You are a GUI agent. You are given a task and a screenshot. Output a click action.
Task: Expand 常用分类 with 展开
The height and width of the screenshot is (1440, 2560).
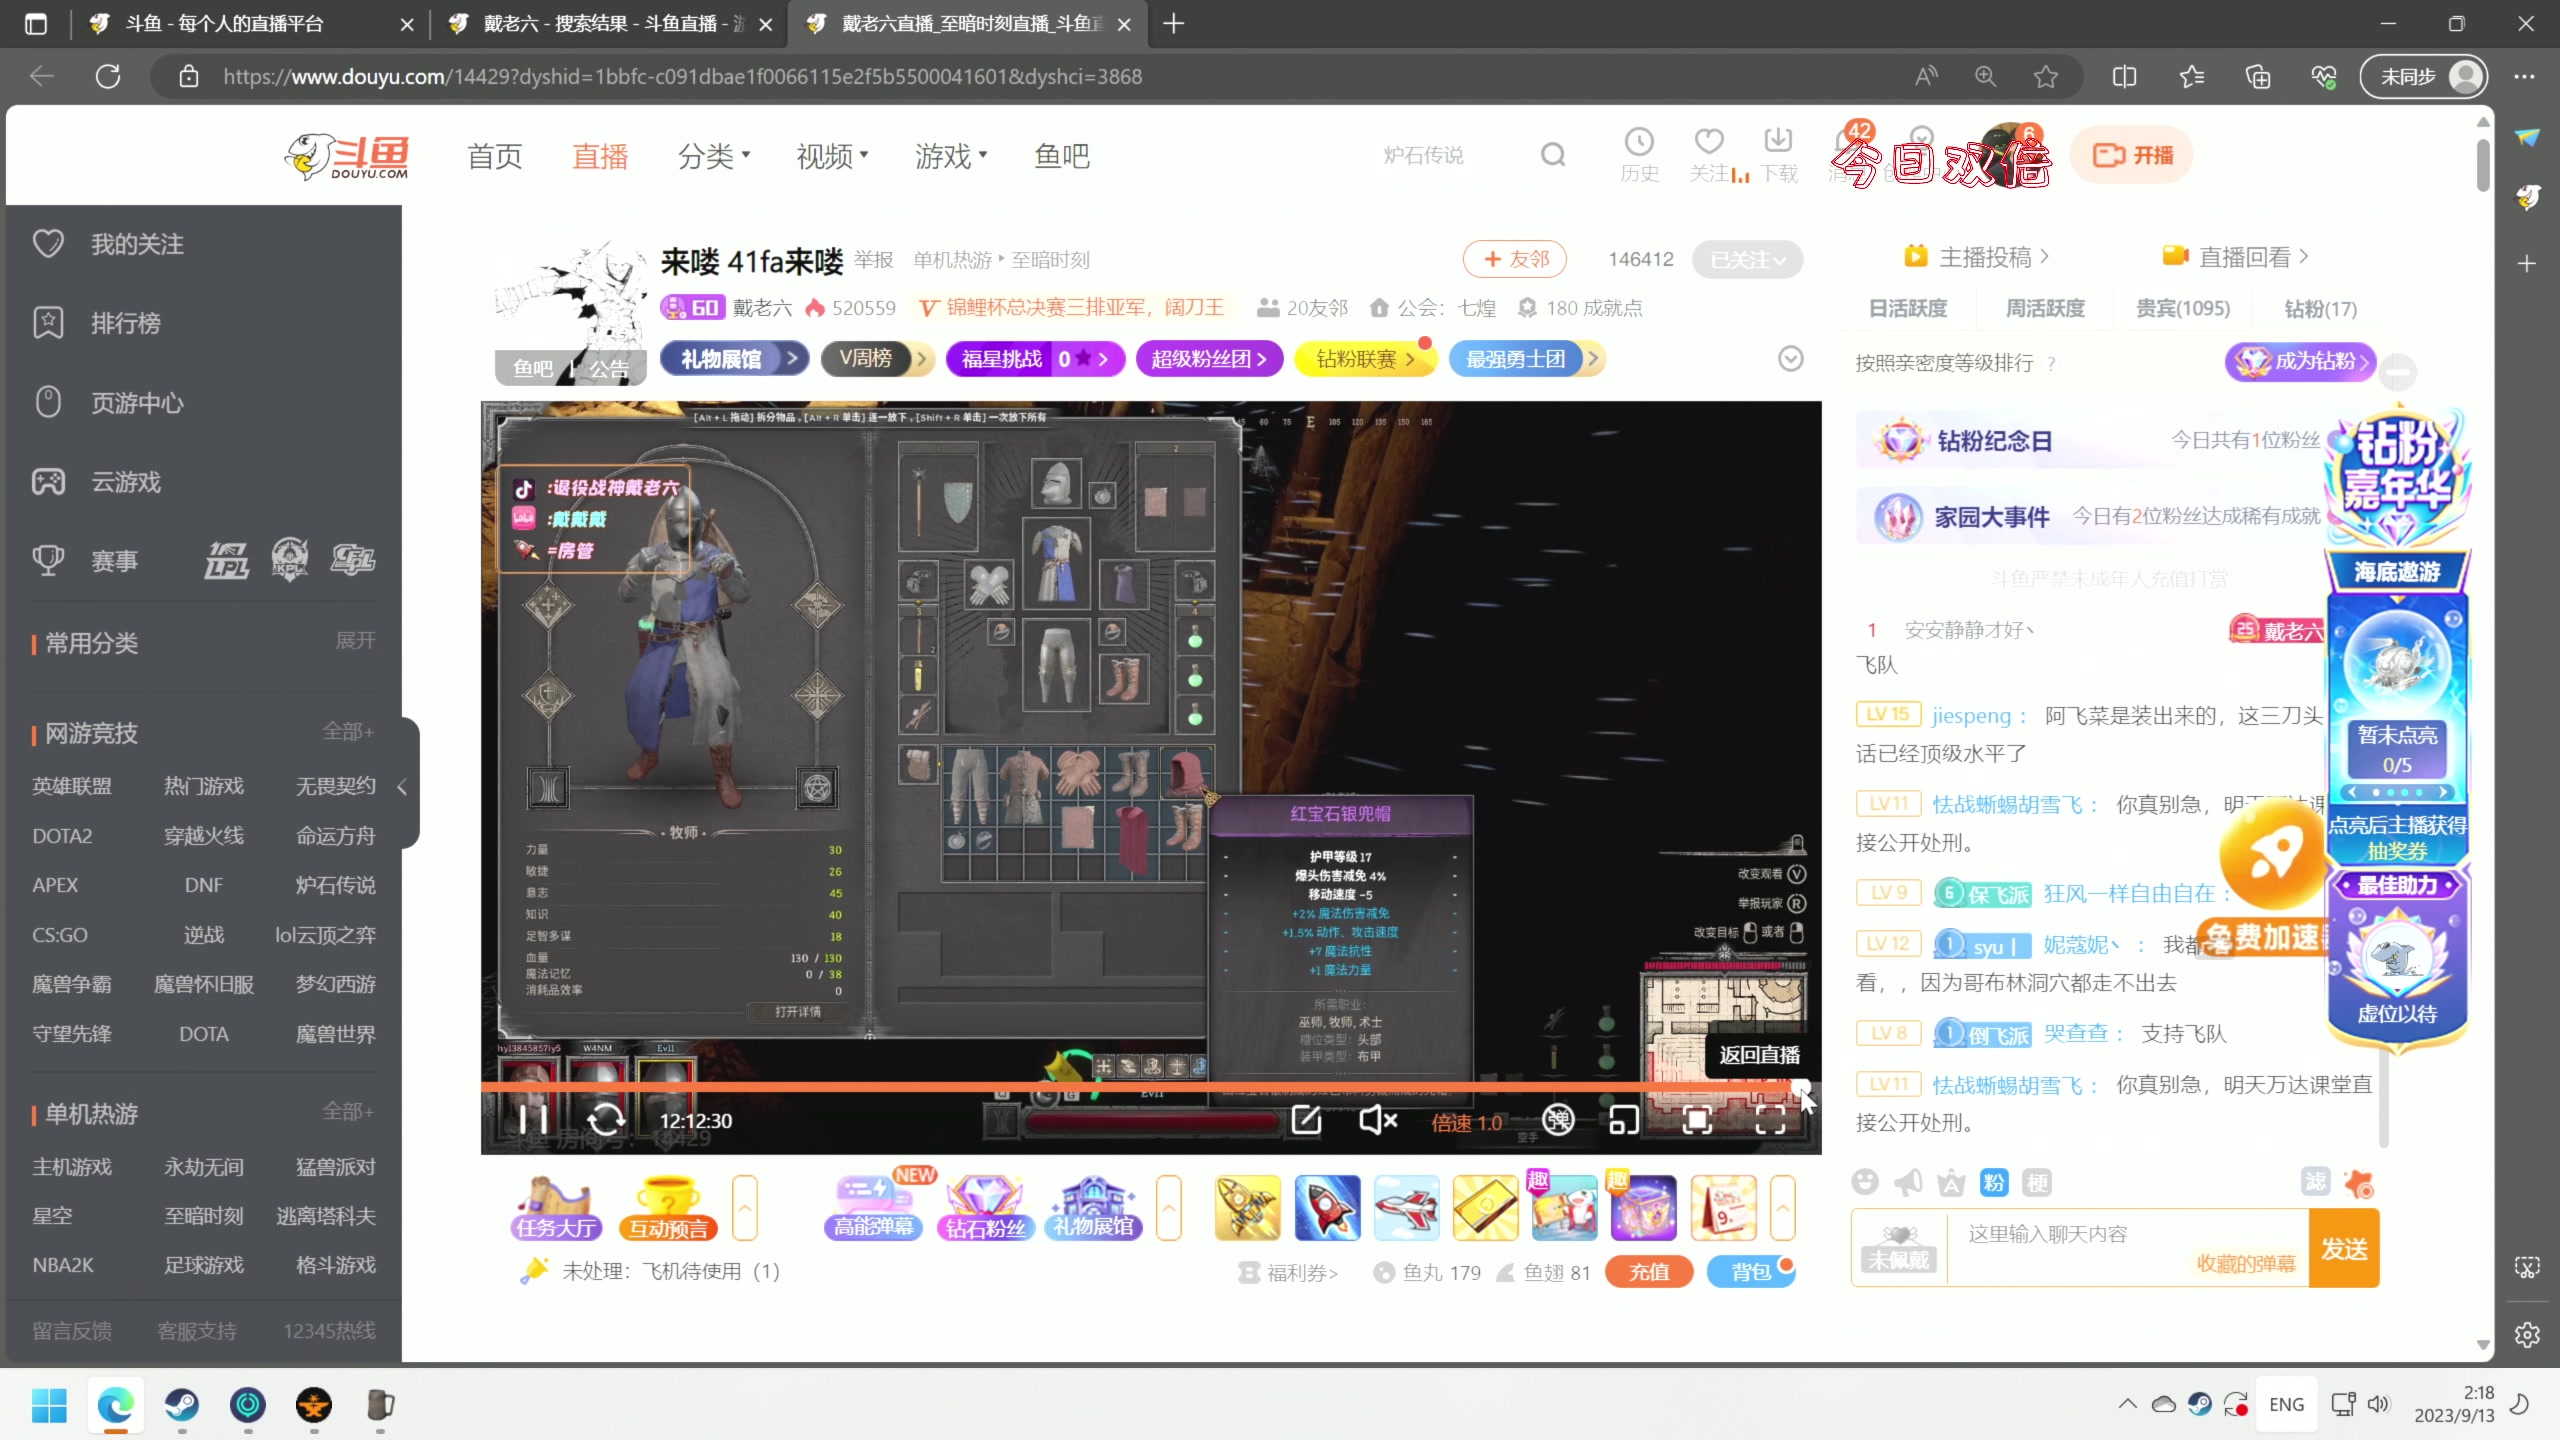(355, 640)
